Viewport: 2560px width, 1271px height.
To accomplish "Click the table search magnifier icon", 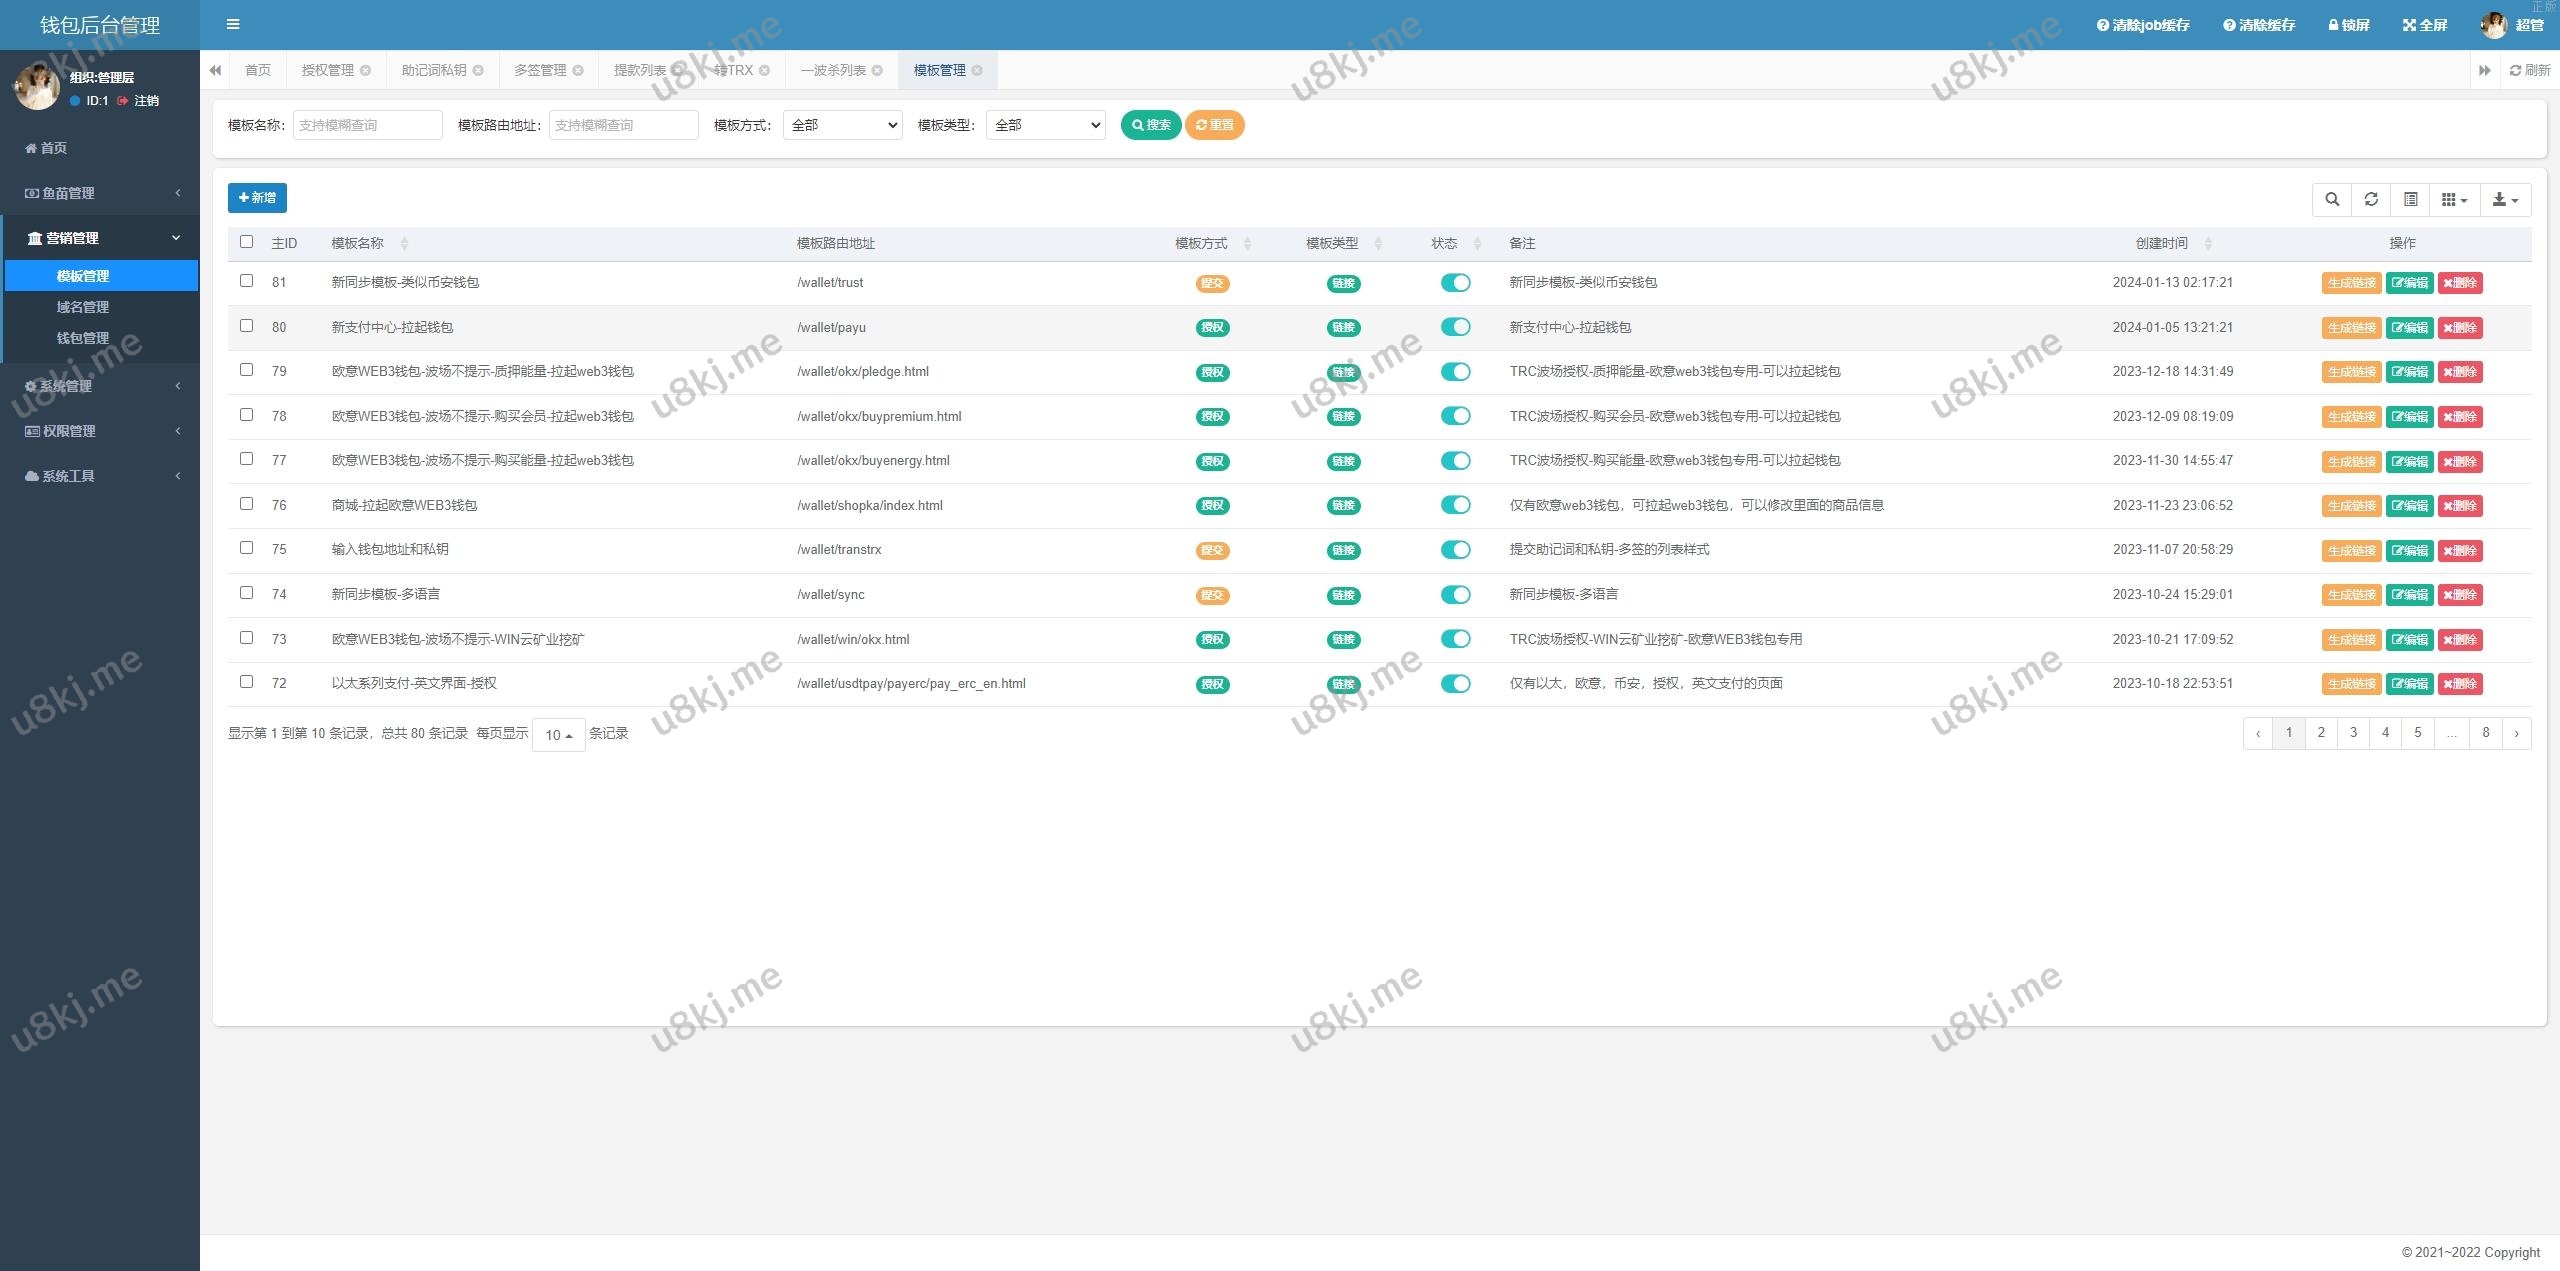I will (2332, 199).
